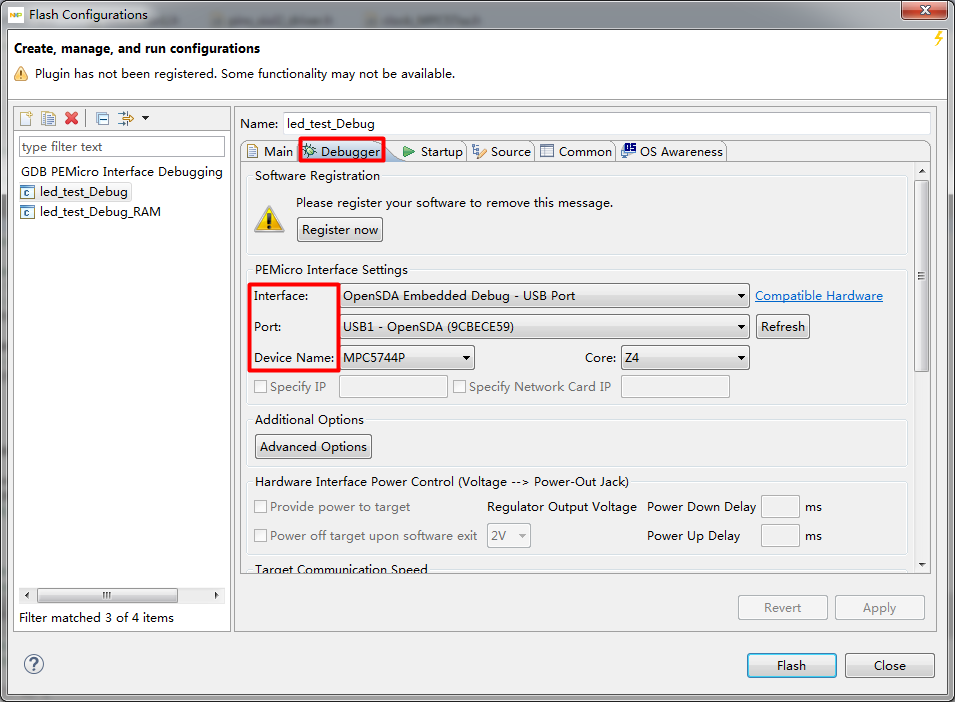Switch to the Common tab
The image size is (955, 702).
576,152
